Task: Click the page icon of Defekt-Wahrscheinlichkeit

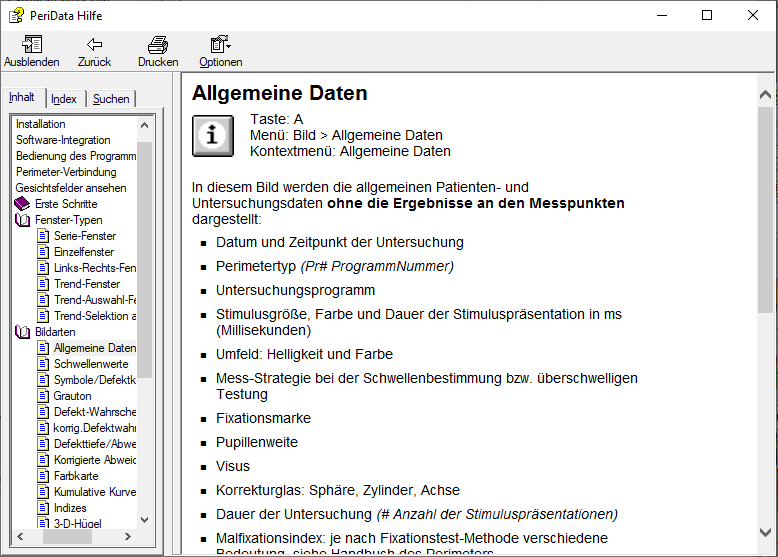Action: coord(43,412)
